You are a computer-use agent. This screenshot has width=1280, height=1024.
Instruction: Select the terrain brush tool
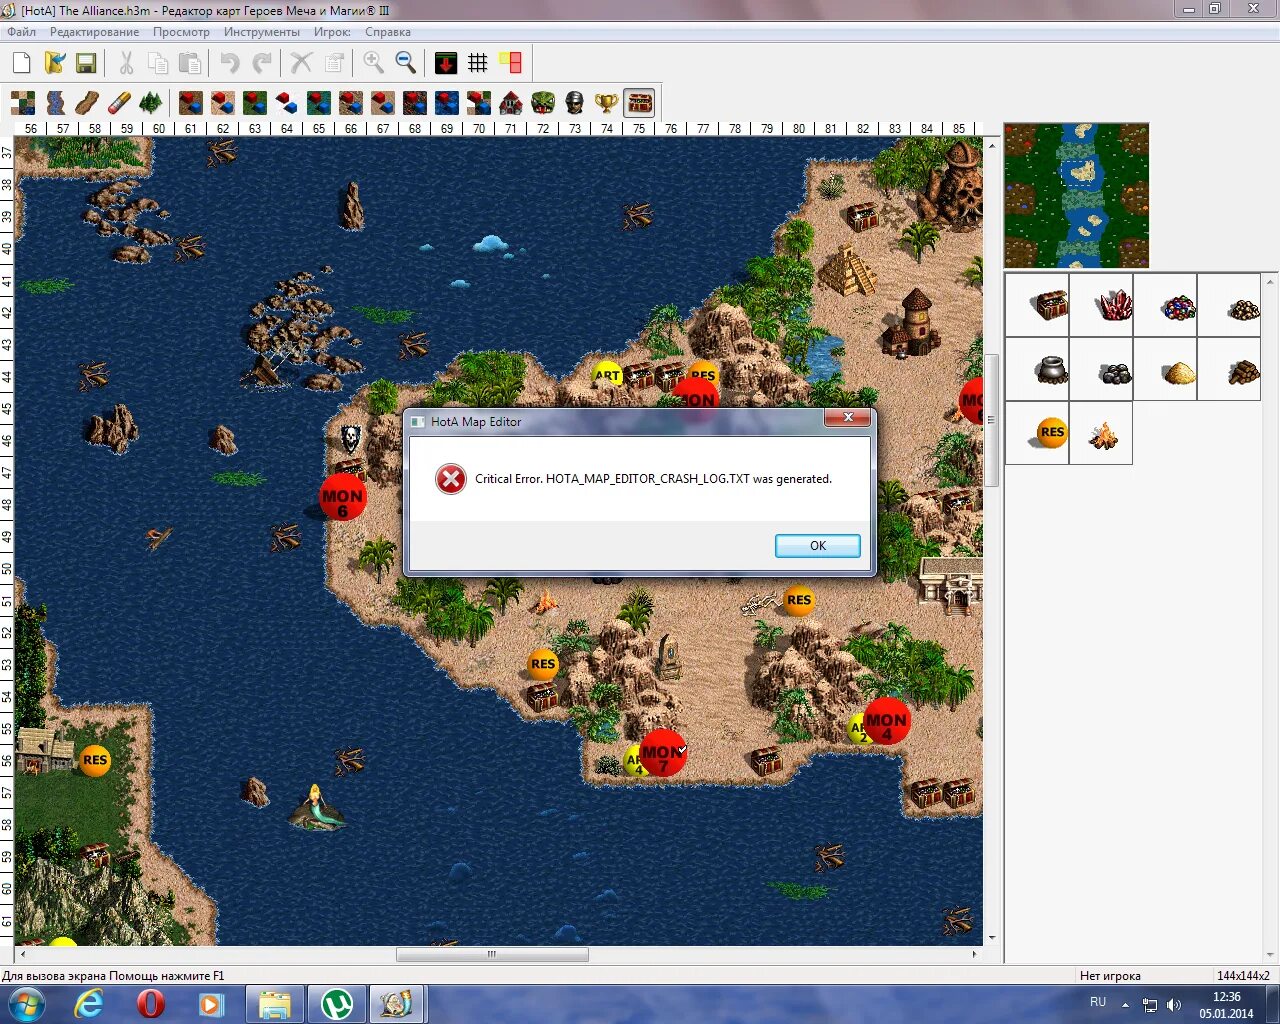tap(22, 103)
